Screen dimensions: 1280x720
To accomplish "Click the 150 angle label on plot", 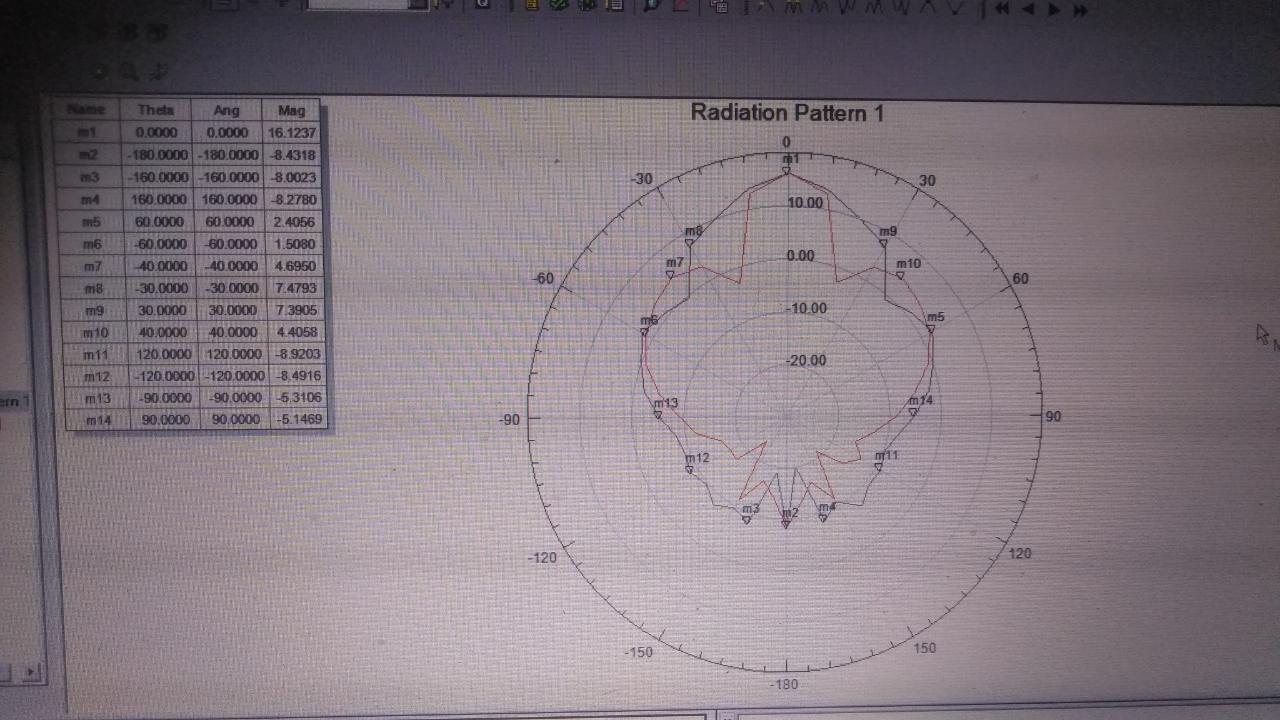I will [x=926, y=648].
